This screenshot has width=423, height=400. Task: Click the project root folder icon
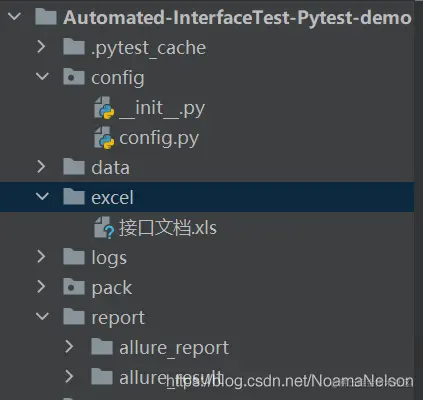click(46, 16)
